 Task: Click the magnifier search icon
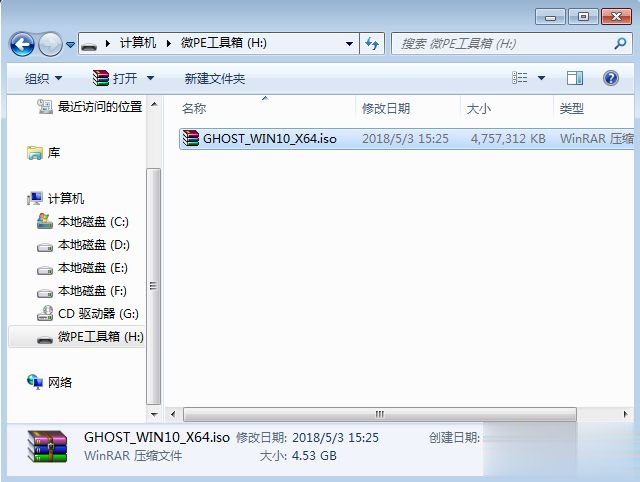click(620, 43)
